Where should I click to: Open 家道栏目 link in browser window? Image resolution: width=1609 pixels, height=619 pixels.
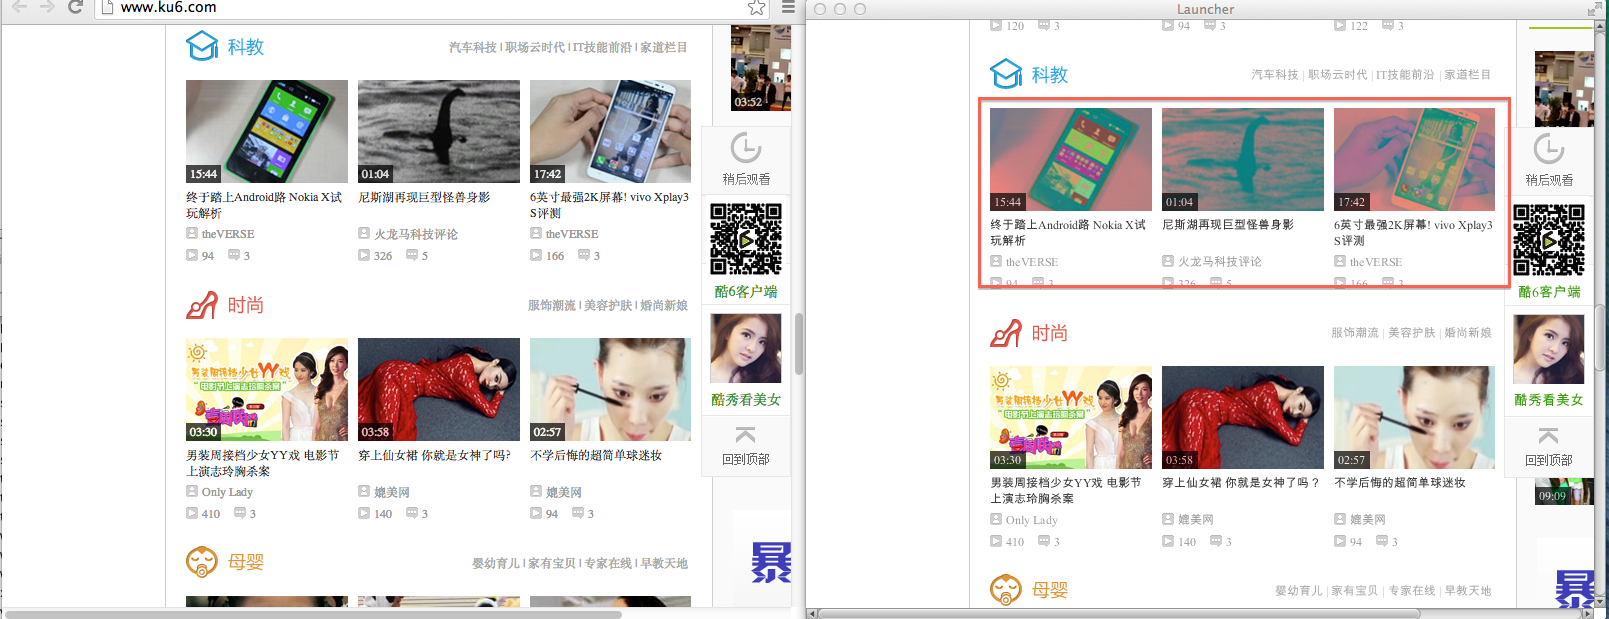click(x=664, y=47)
